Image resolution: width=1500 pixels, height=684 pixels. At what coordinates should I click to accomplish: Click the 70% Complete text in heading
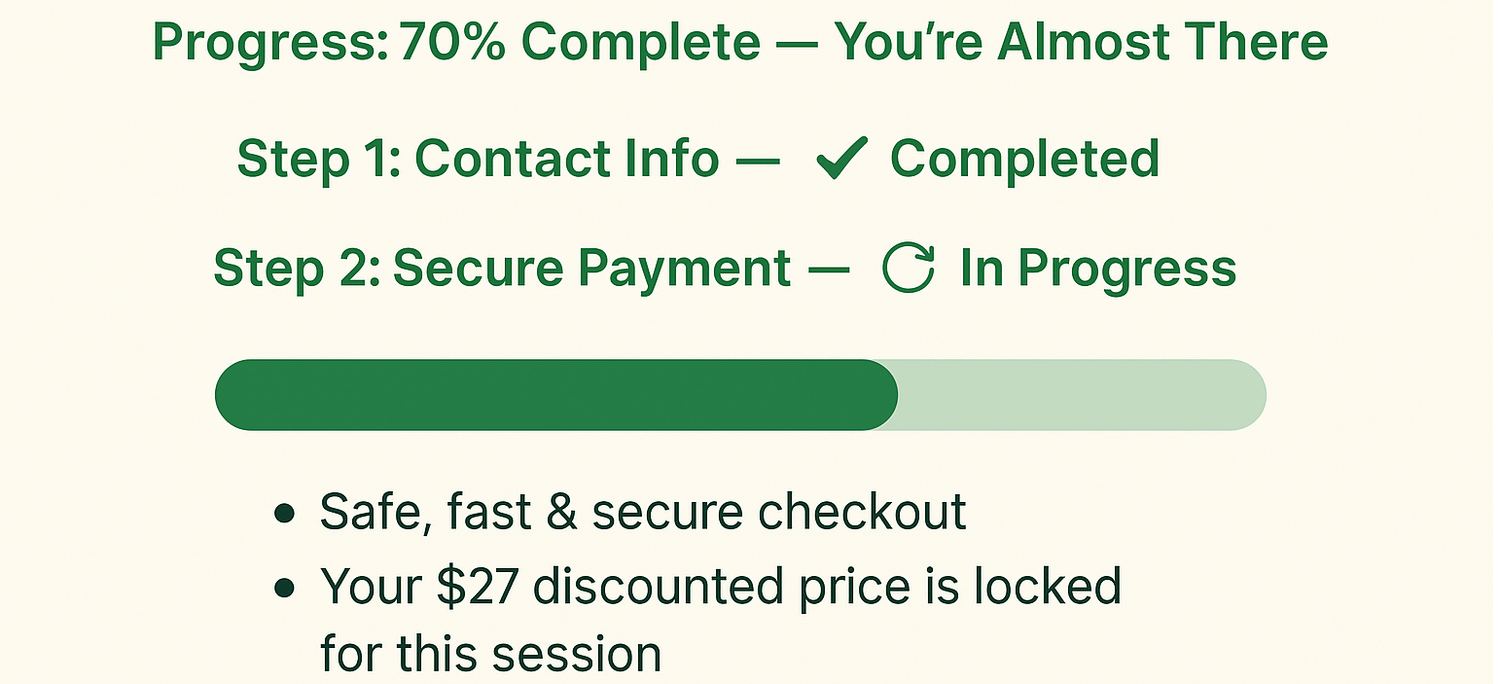point(579,43)
